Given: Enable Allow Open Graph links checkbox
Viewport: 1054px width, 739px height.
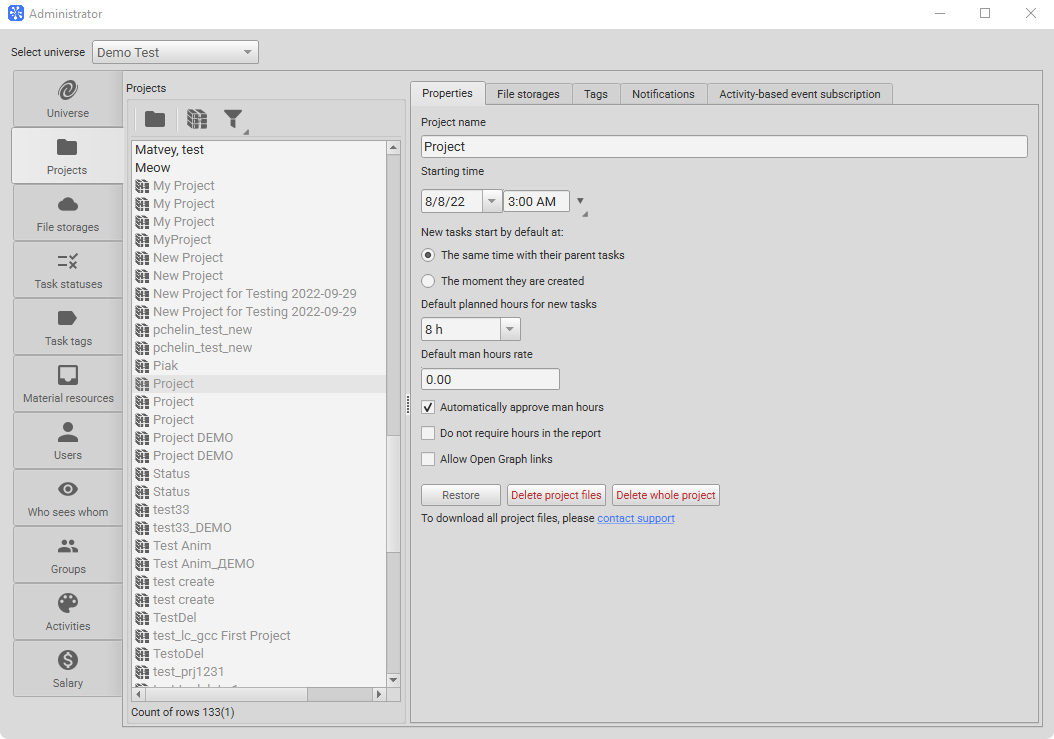Looking at the screenshot, I should click(x=429, y=459).
